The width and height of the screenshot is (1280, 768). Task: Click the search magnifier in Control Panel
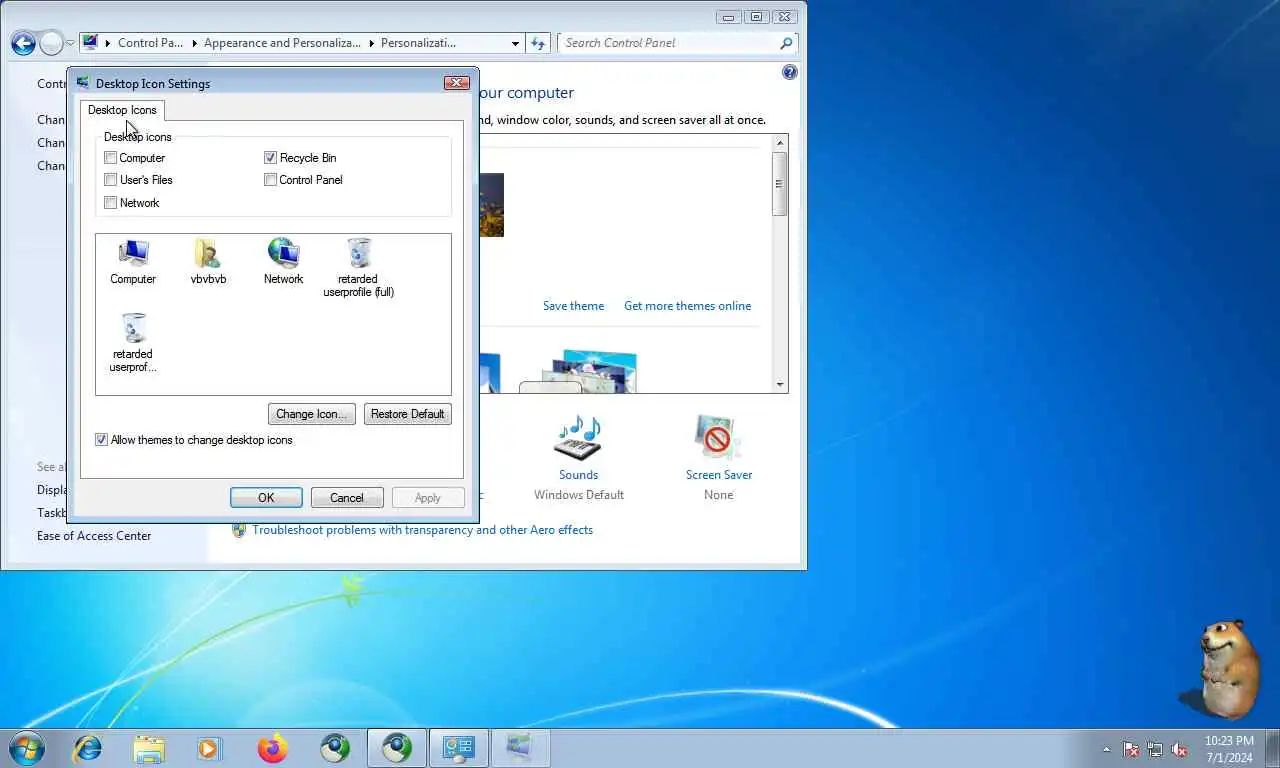786,43
